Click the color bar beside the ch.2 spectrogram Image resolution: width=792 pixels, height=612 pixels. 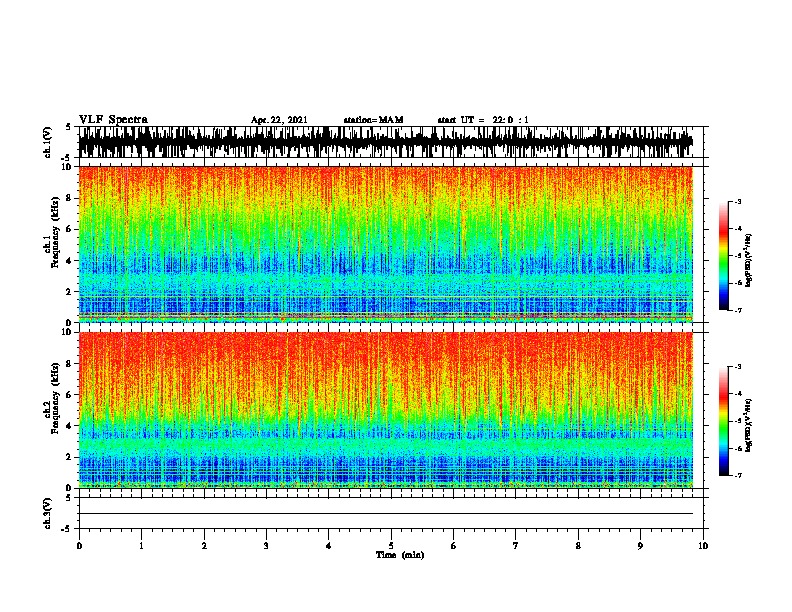724,421
